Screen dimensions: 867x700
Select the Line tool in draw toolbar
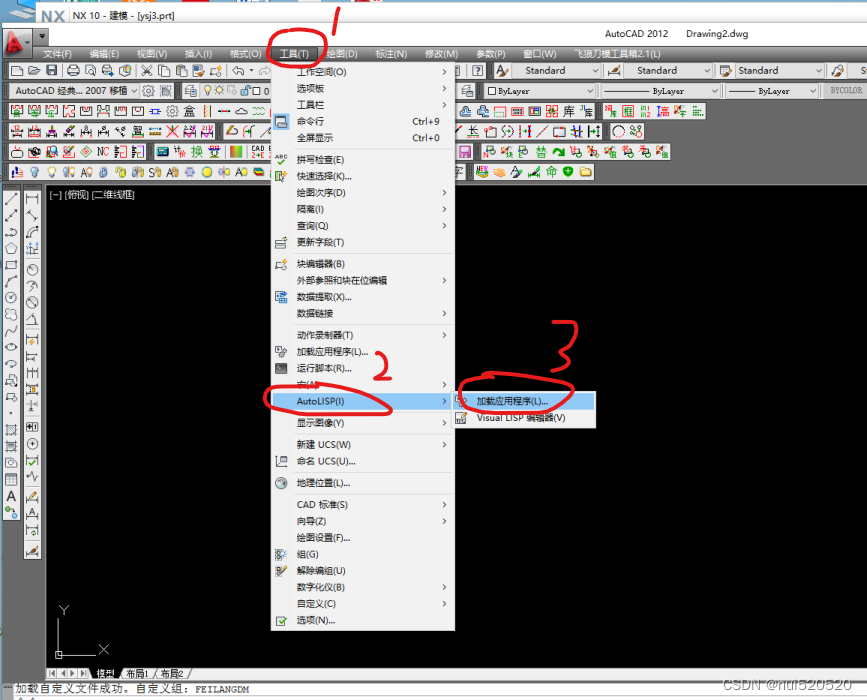point(11,198)
